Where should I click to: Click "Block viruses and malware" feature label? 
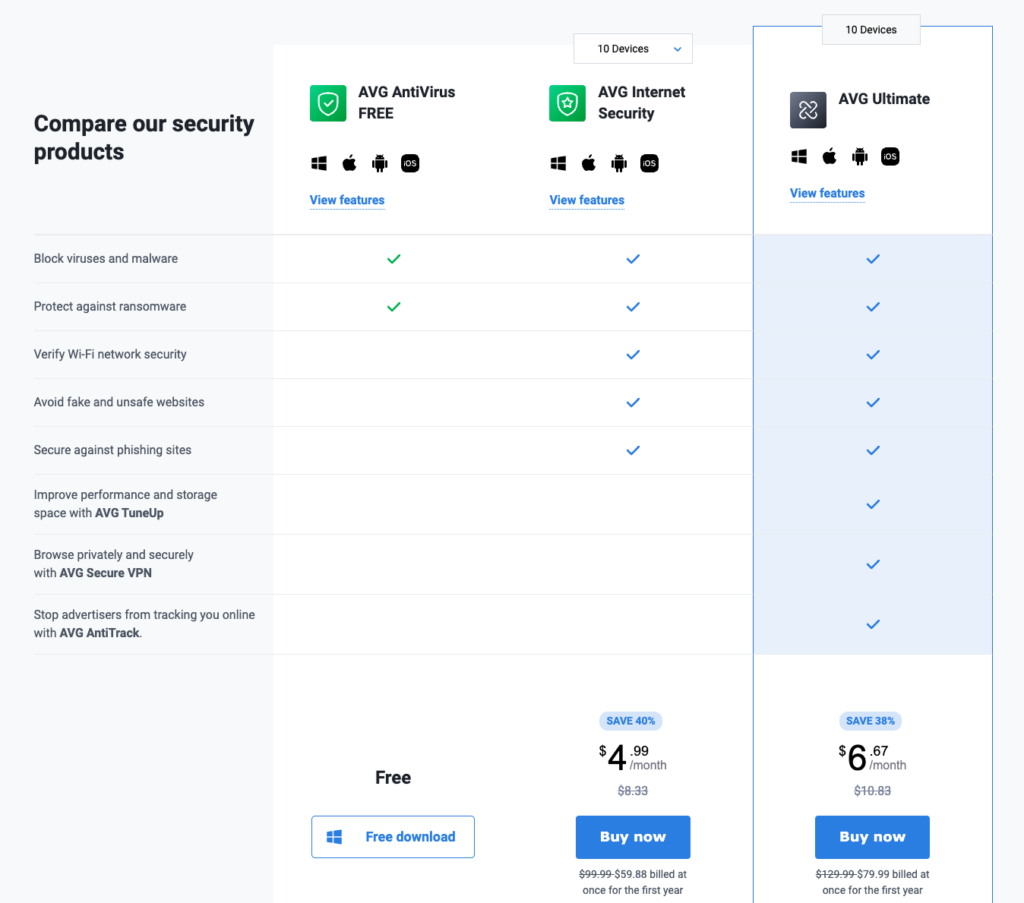[x=106, y=259]
